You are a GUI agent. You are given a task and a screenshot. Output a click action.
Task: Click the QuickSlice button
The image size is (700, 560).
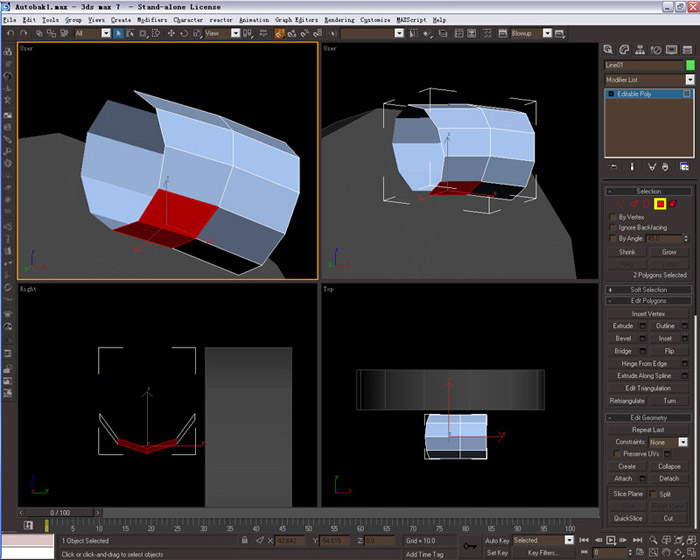(628, 518)
